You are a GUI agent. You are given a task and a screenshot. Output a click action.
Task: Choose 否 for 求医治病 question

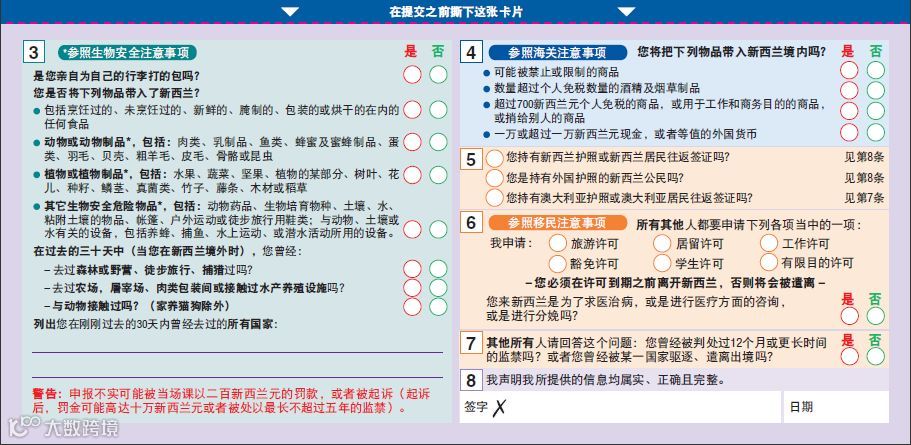876,316
